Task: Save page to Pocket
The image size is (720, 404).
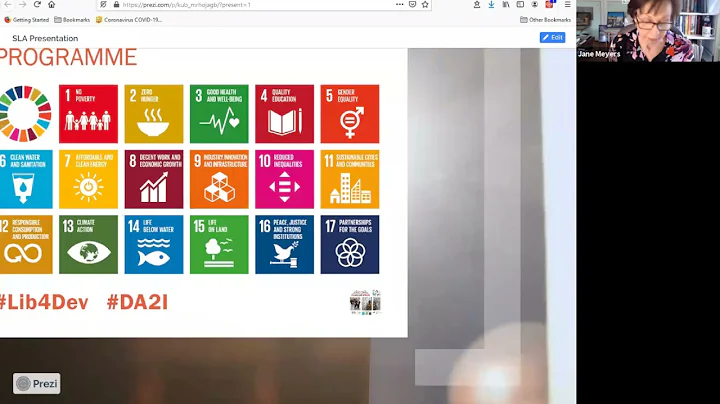Action: click(412, 5)
